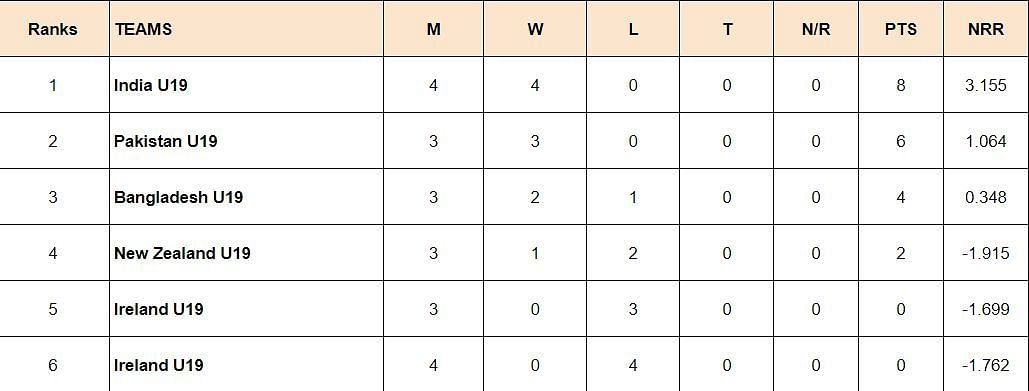This screenshot has width=1029, height=391.
Task: Click the NRR column header
Action: 986,30
